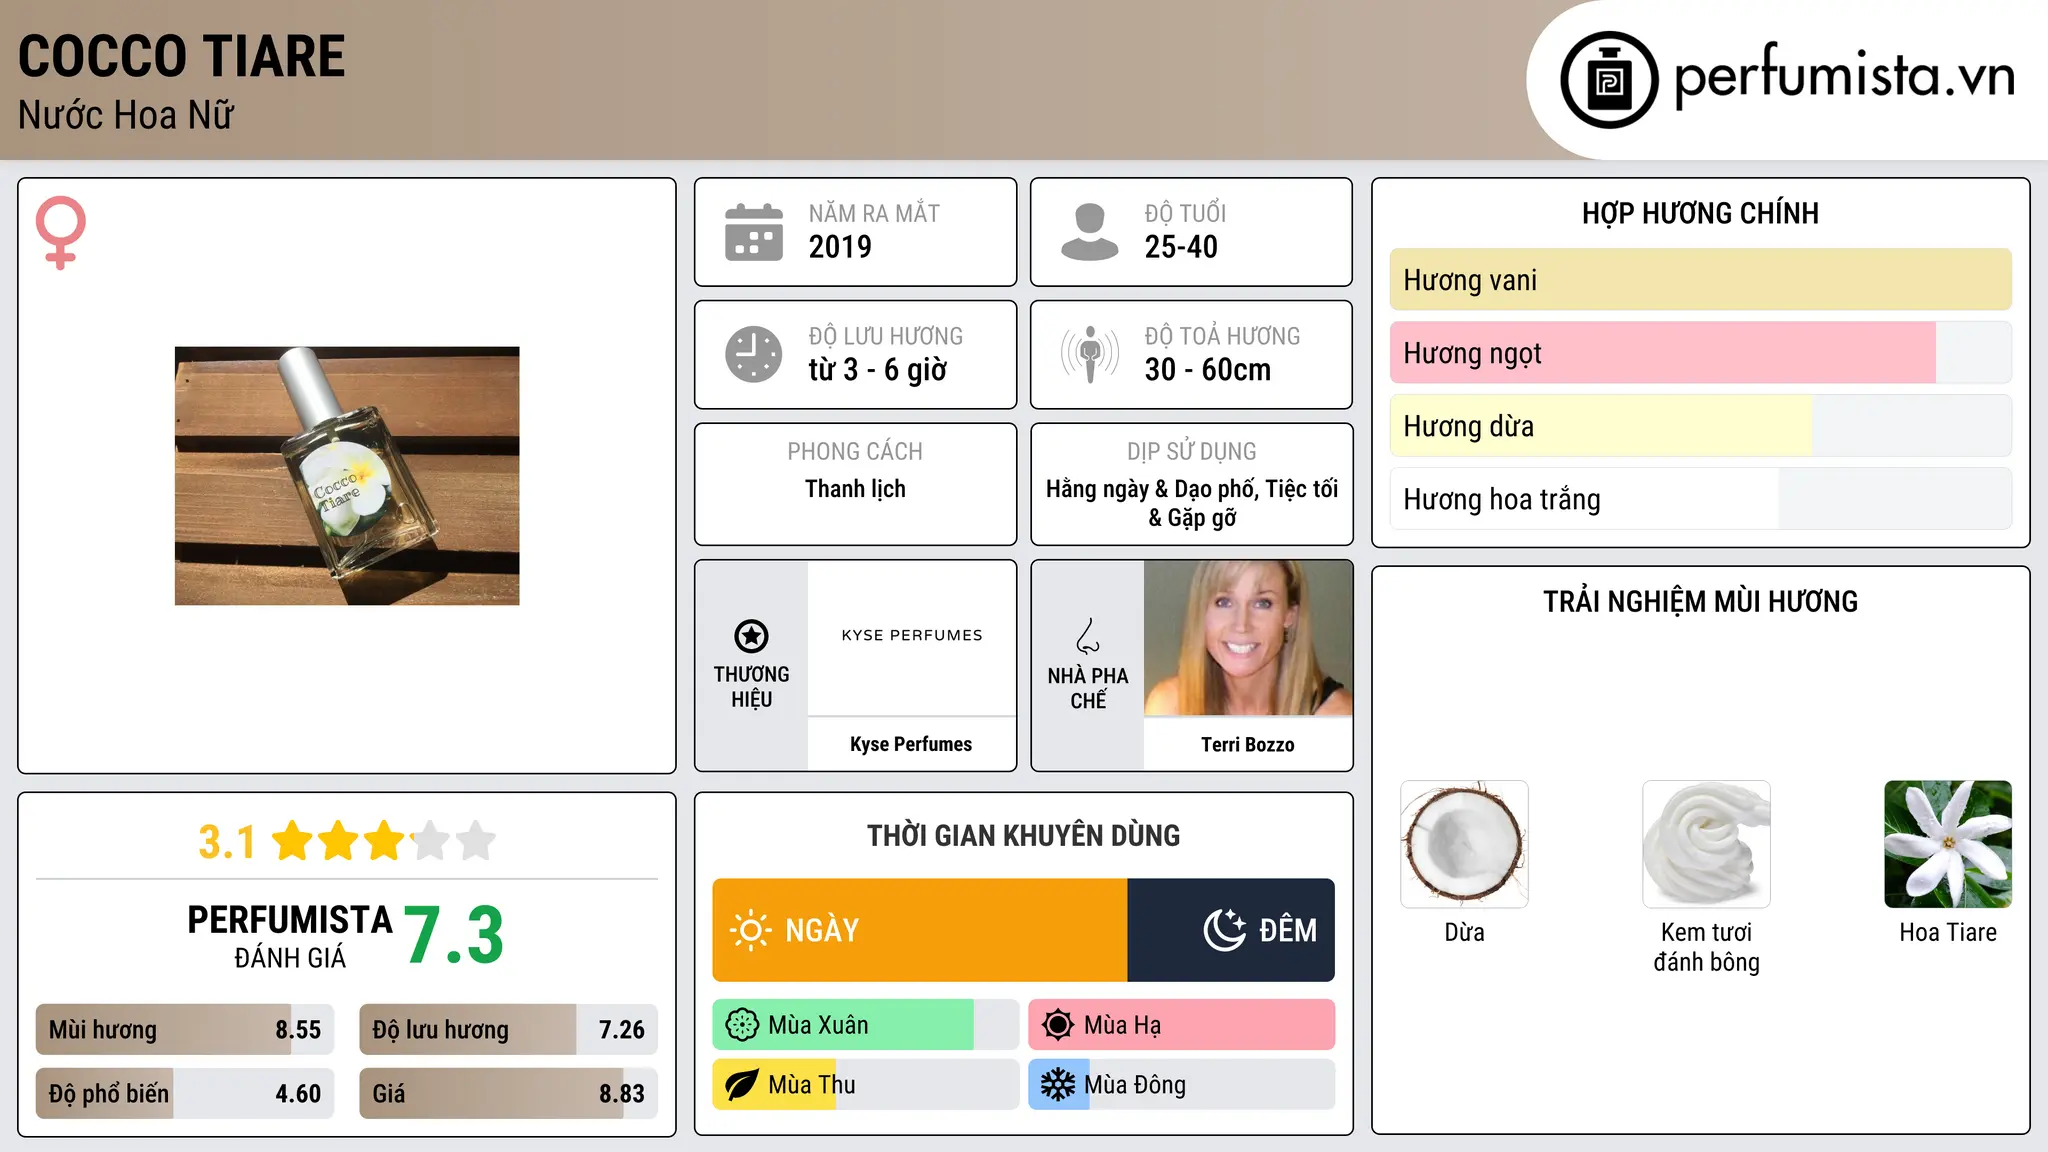Screen dimensions: 2048x1152
Task: Click the Hợp hương chính heading
Action: (x=1700, y=213)
